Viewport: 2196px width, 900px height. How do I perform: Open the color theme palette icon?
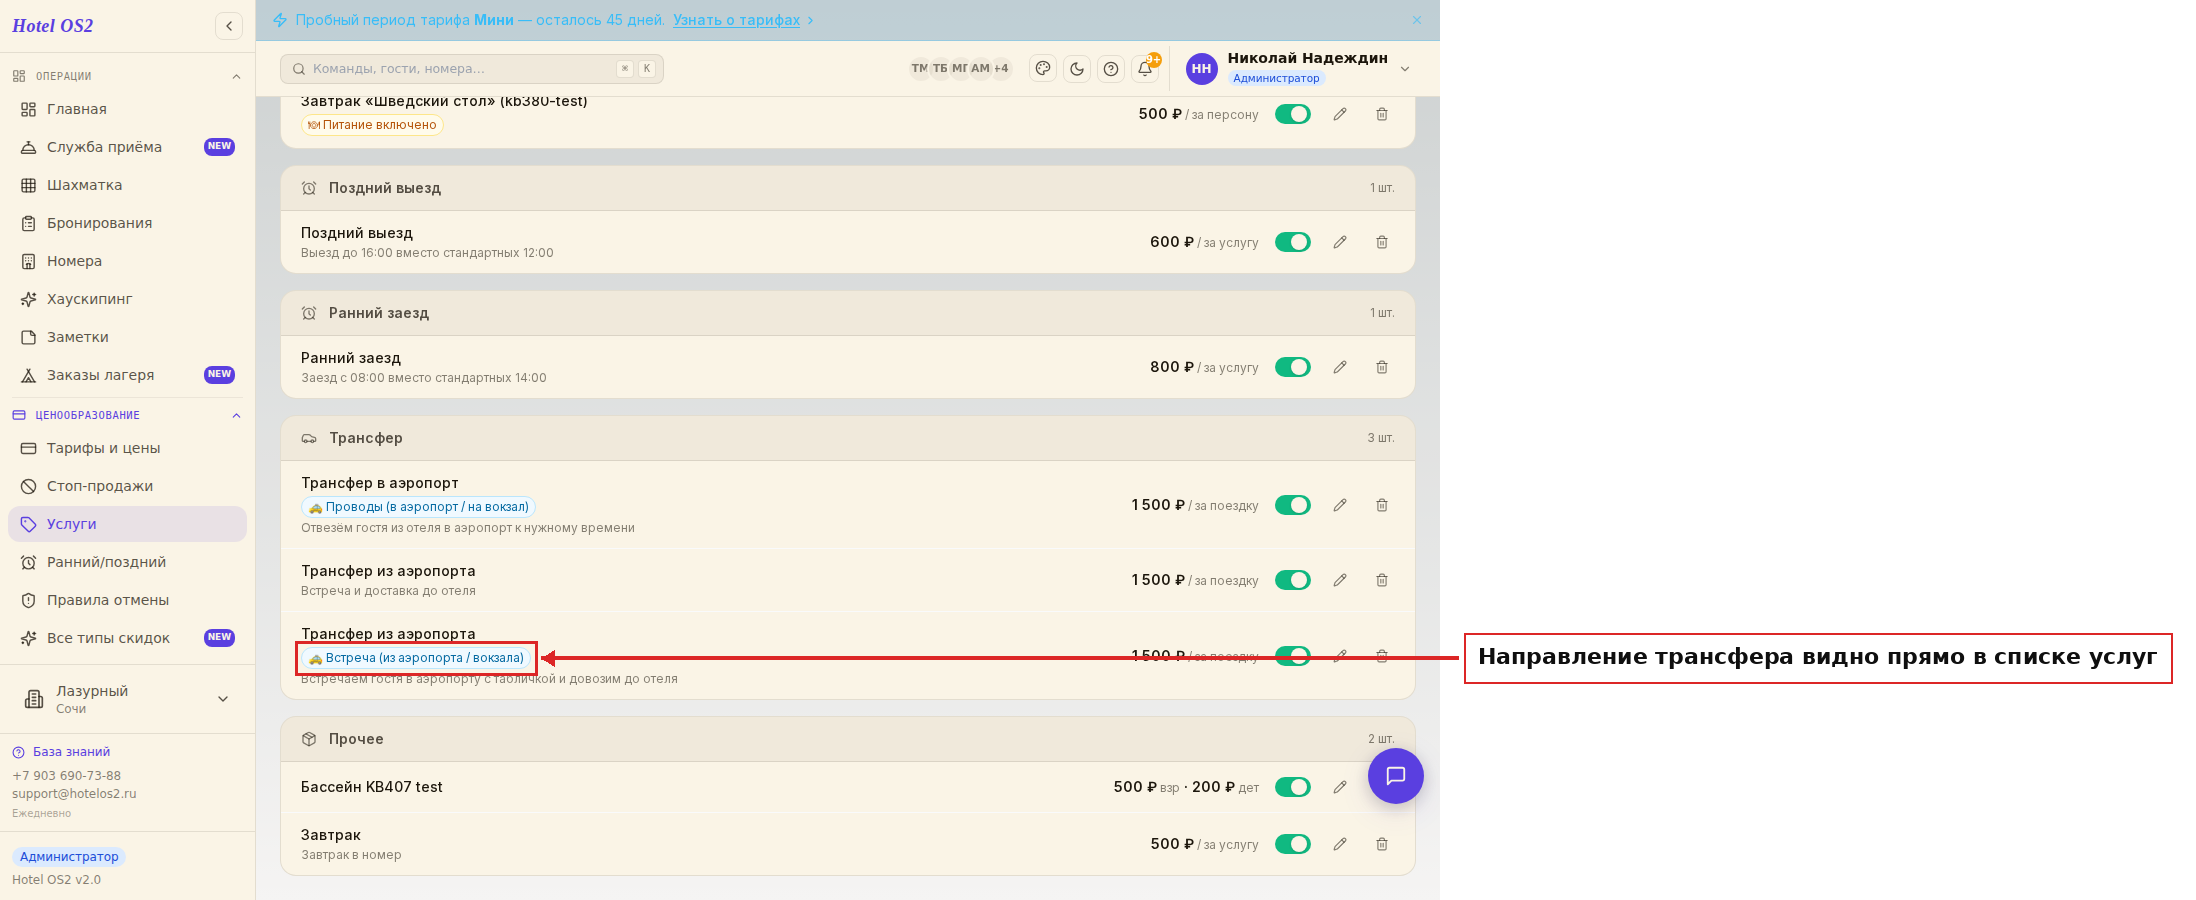point(1043,68)
